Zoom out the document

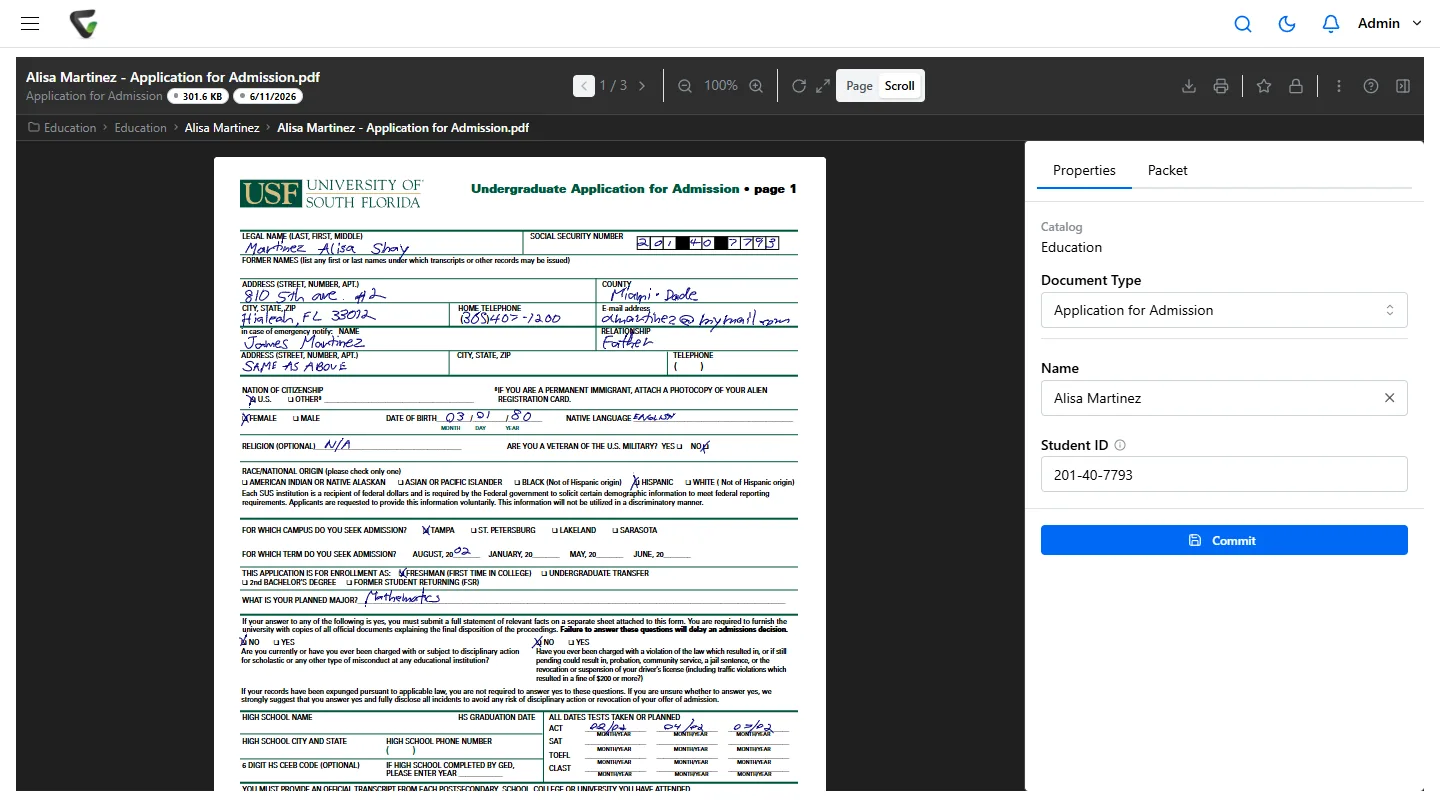(685, 86)
